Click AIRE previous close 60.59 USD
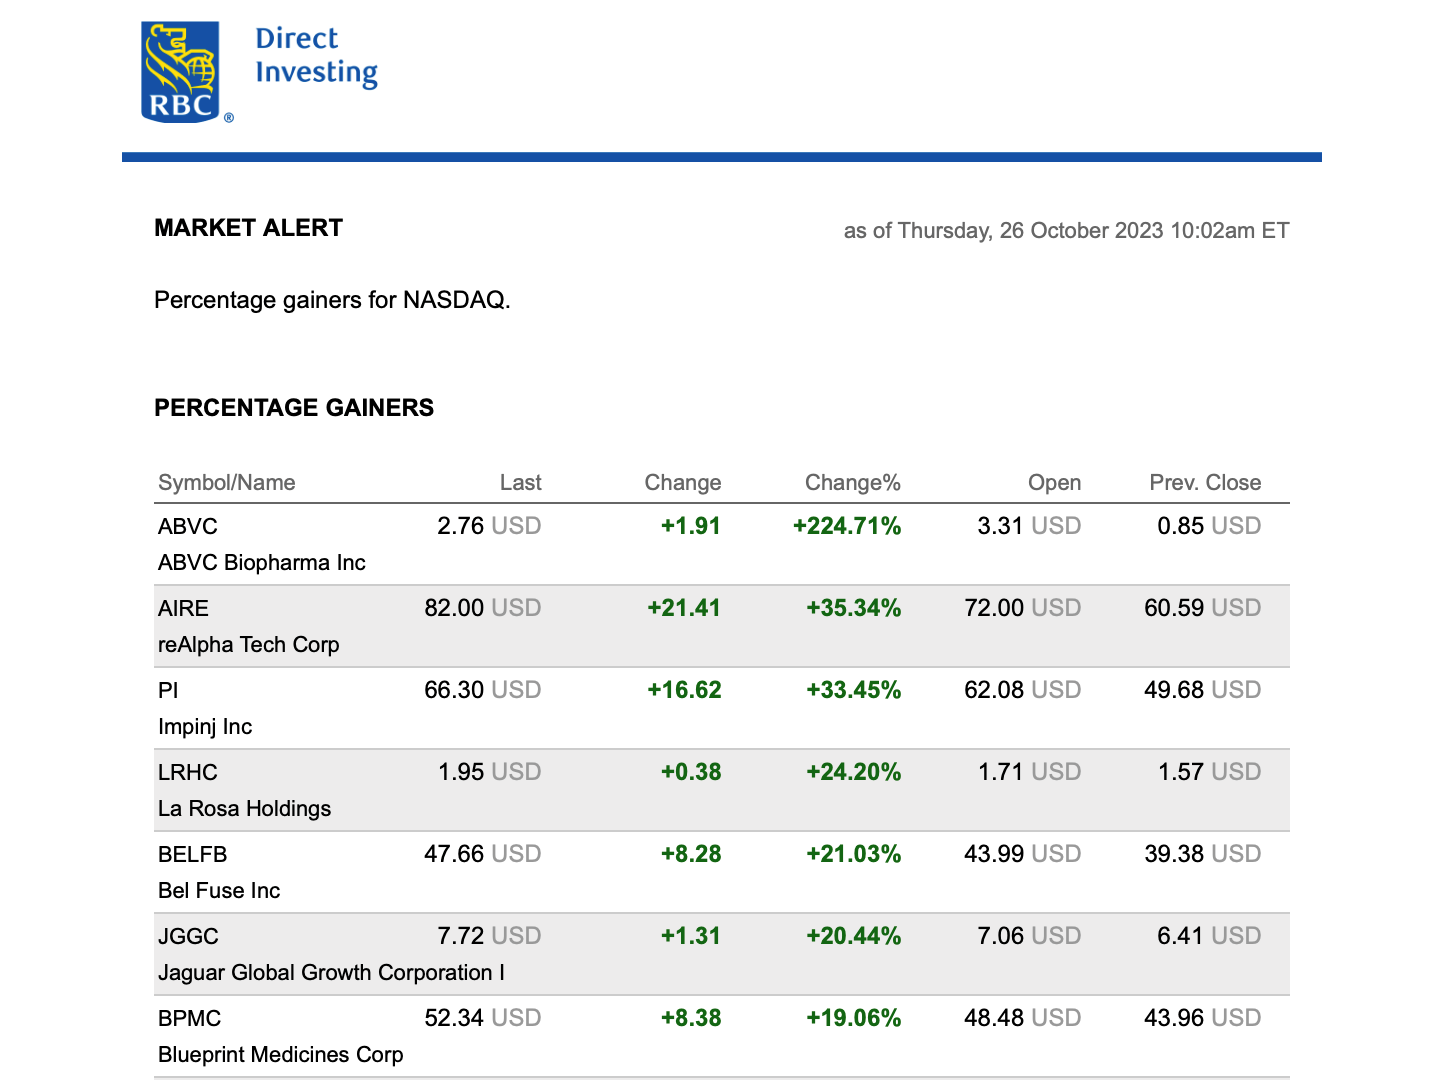 click(x=1203, y=608)
